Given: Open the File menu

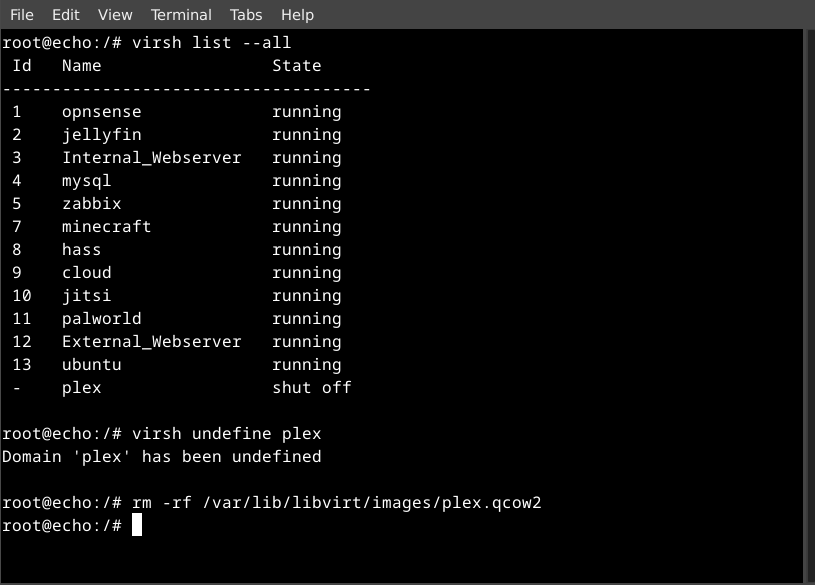Looking at the screenshot, I should coord(21,14).
